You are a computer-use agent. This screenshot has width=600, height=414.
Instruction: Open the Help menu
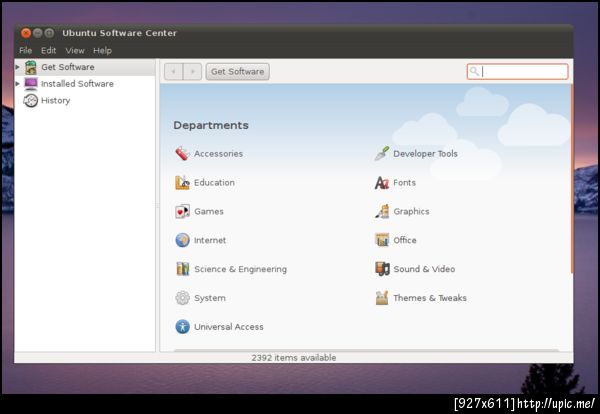click(103, 51)
